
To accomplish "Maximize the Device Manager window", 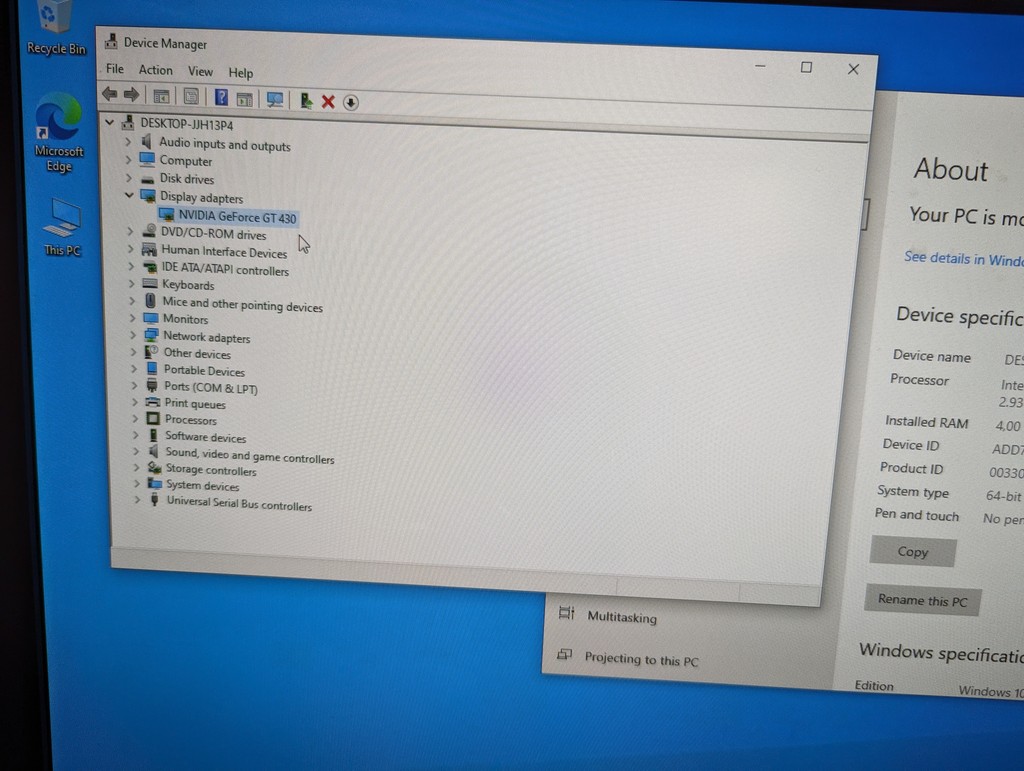I will point(807,67).
